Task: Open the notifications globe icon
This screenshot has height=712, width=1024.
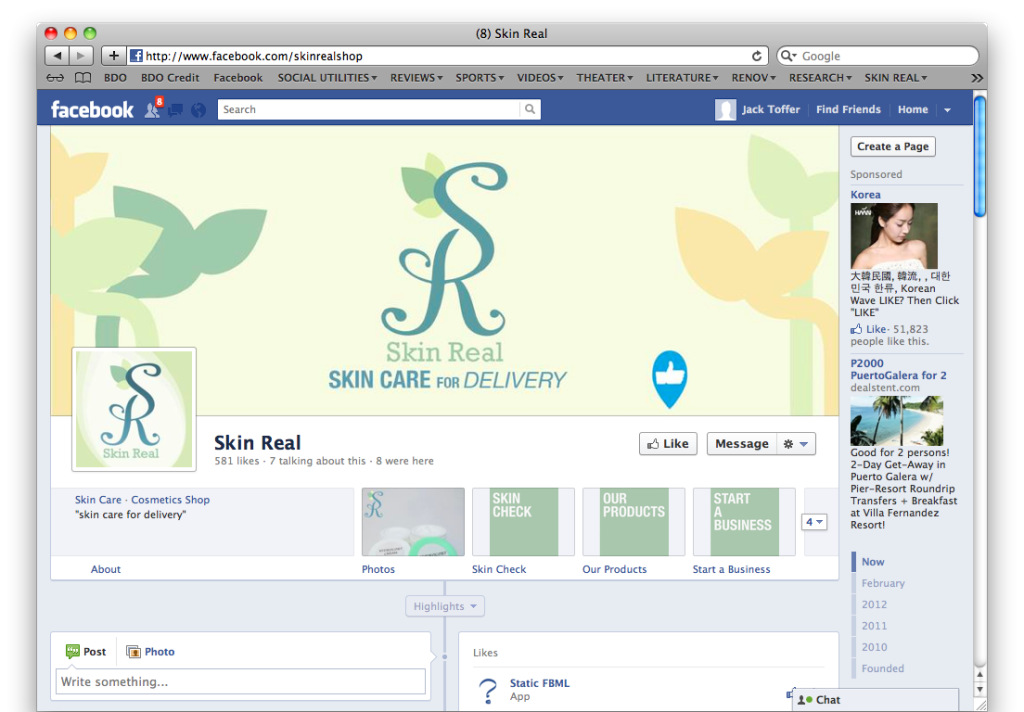Action: click(x=199, y=110)
